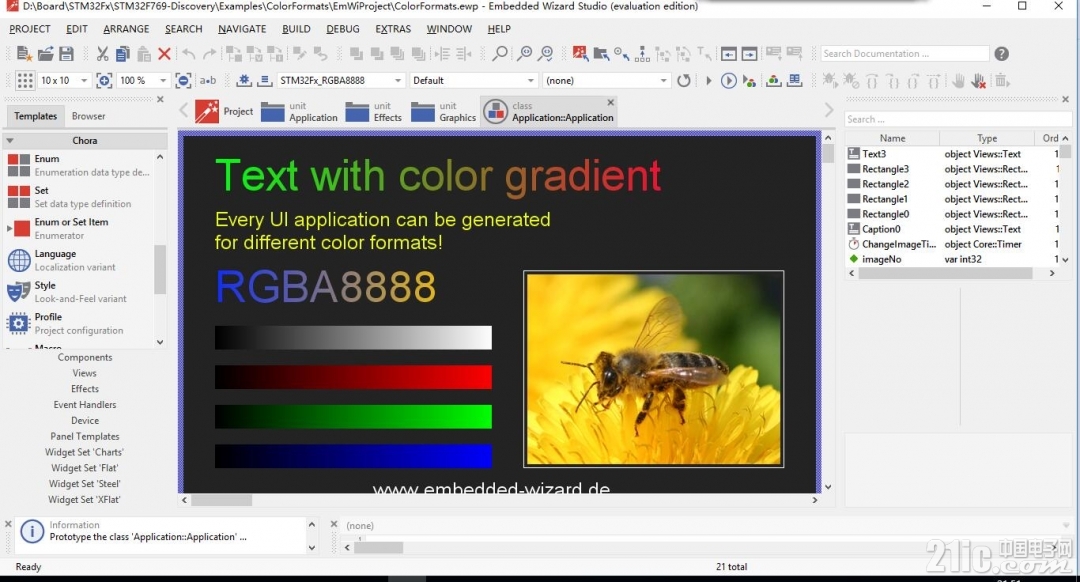Image resolution: width=1080 pixels, height=582 pixels.
Task: Click the Find magnifier icon
Action: point(500,54)
